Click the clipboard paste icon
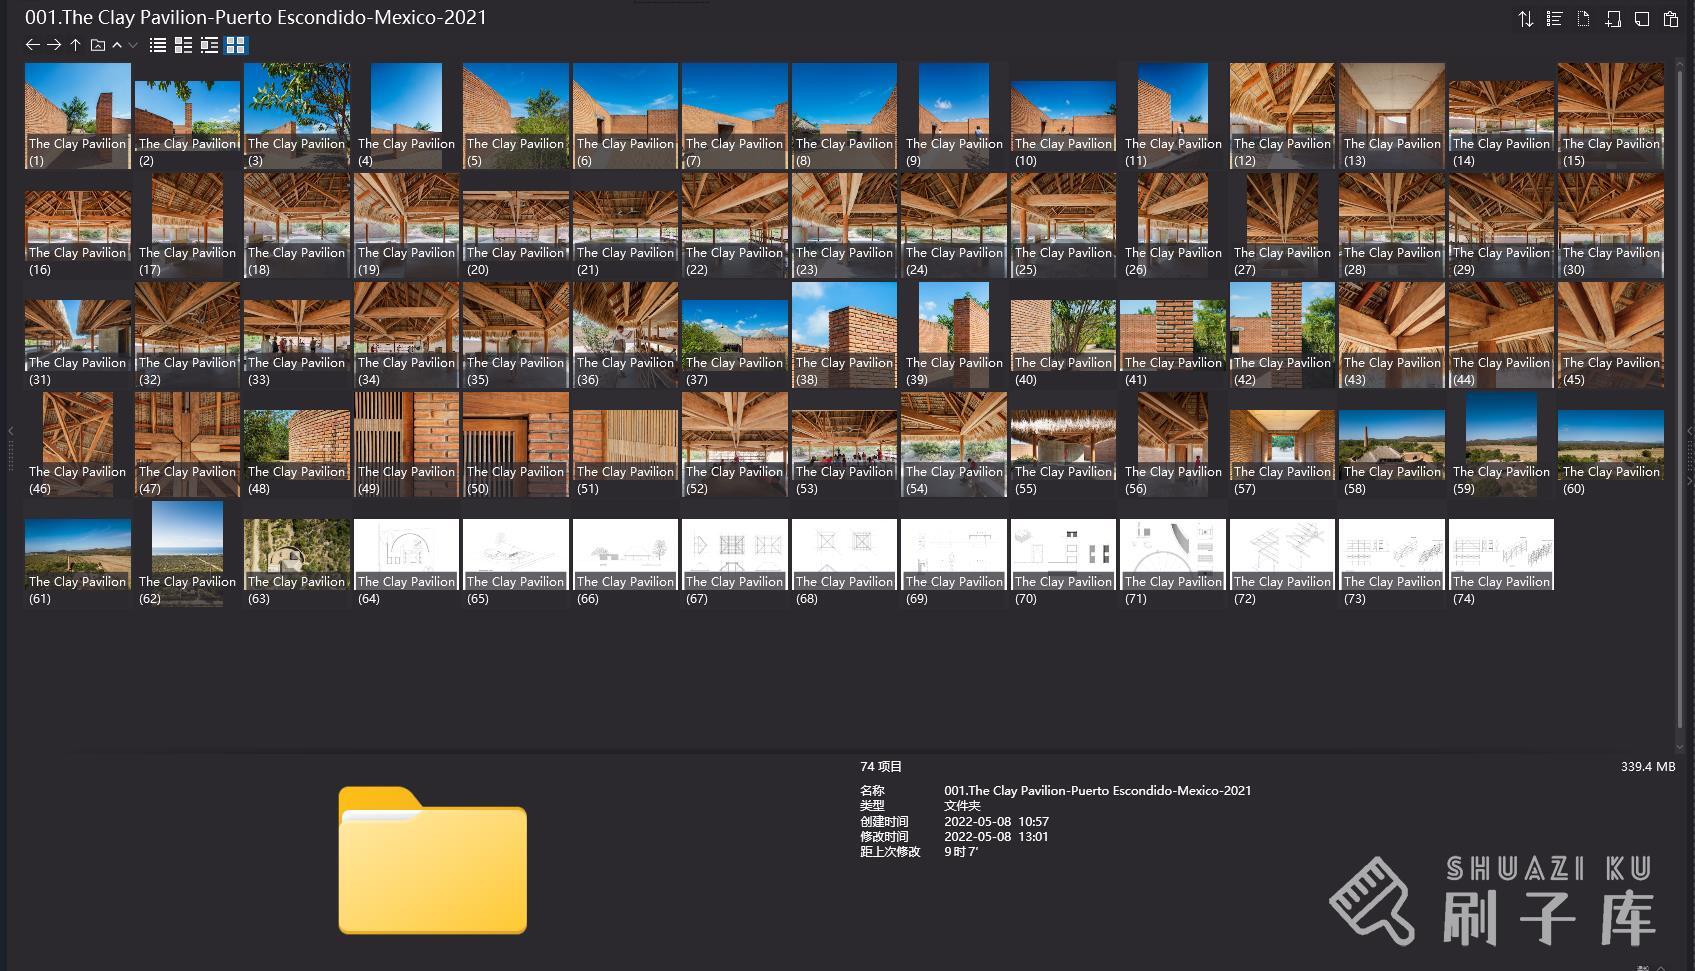Viewport: 1695px width, 971px height. tap(1670, 19)
